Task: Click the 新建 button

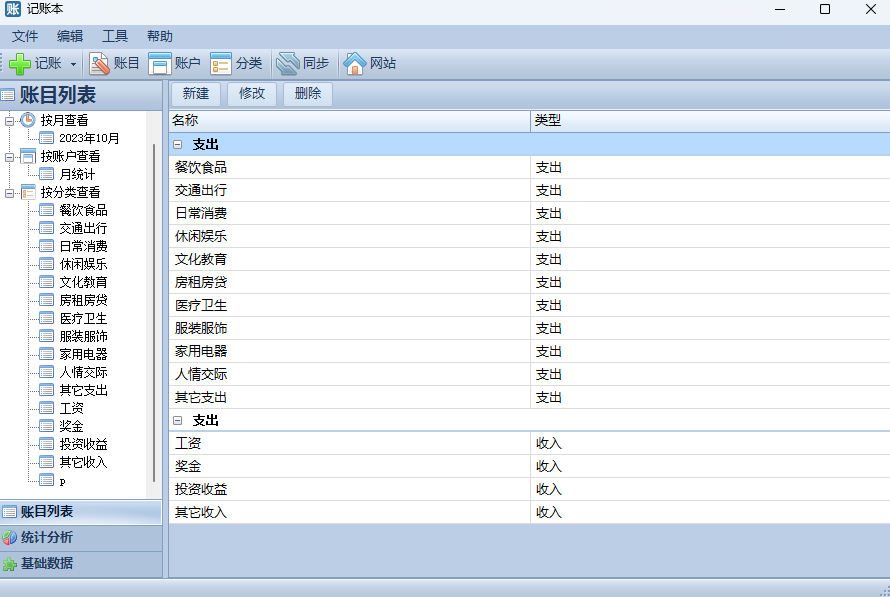Action: 196,94
